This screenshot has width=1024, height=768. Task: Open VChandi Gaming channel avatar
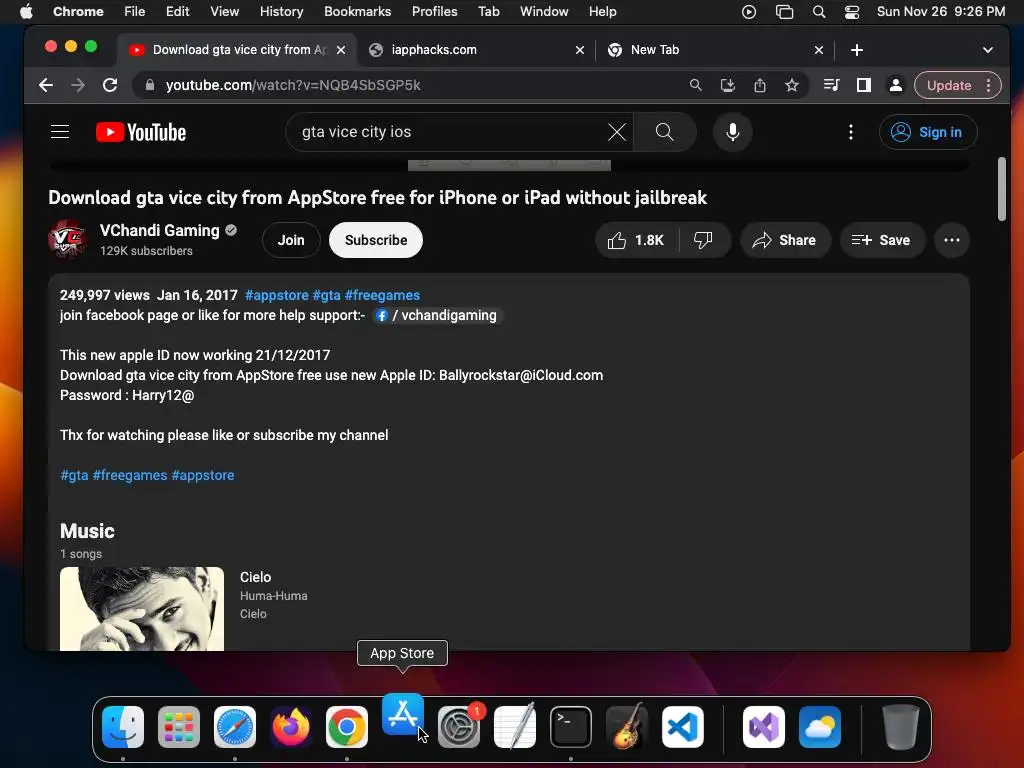[67, 240]
